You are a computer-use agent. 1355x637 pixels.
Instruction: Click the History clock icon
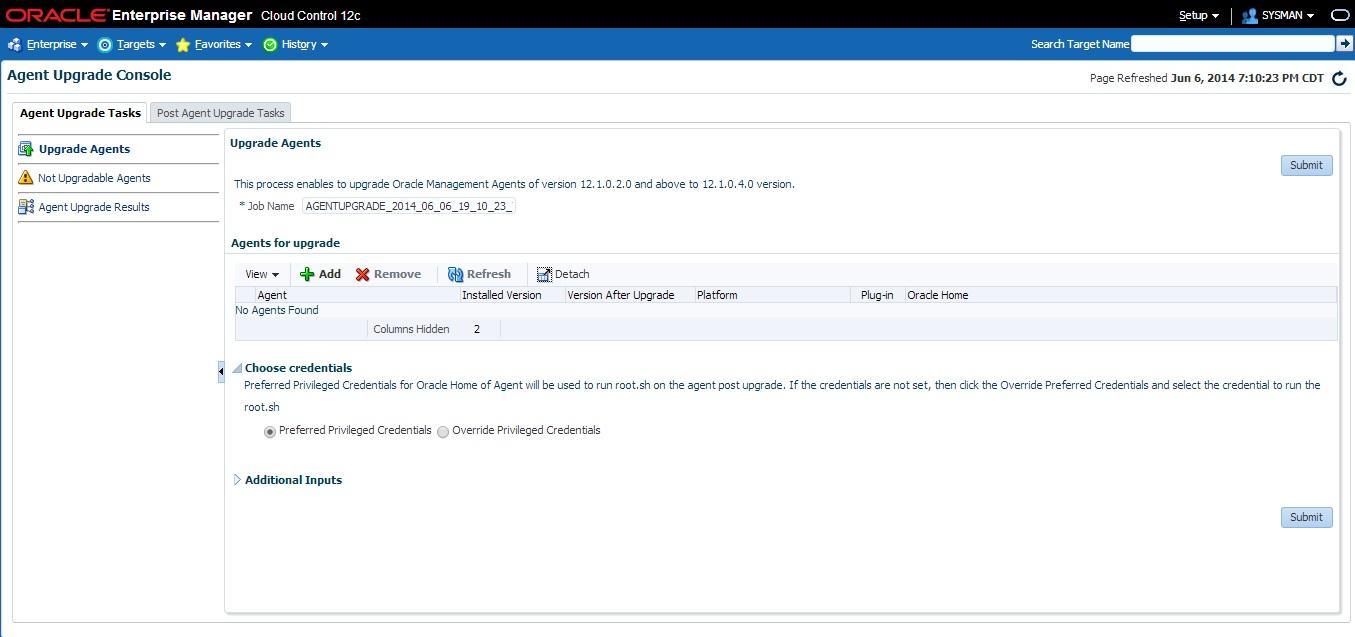[x=270, y=44]
